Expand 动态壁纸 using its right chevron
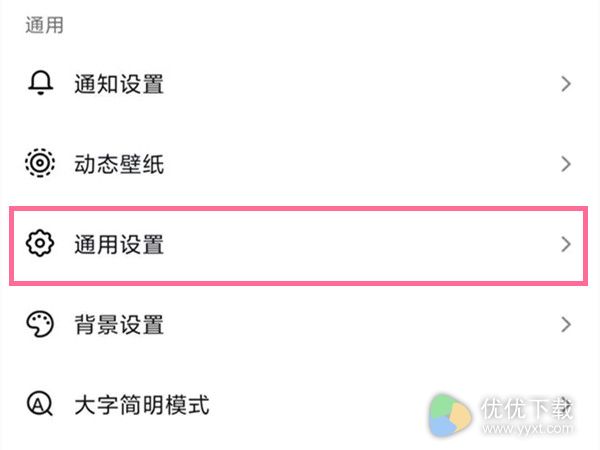 (566, 164)
